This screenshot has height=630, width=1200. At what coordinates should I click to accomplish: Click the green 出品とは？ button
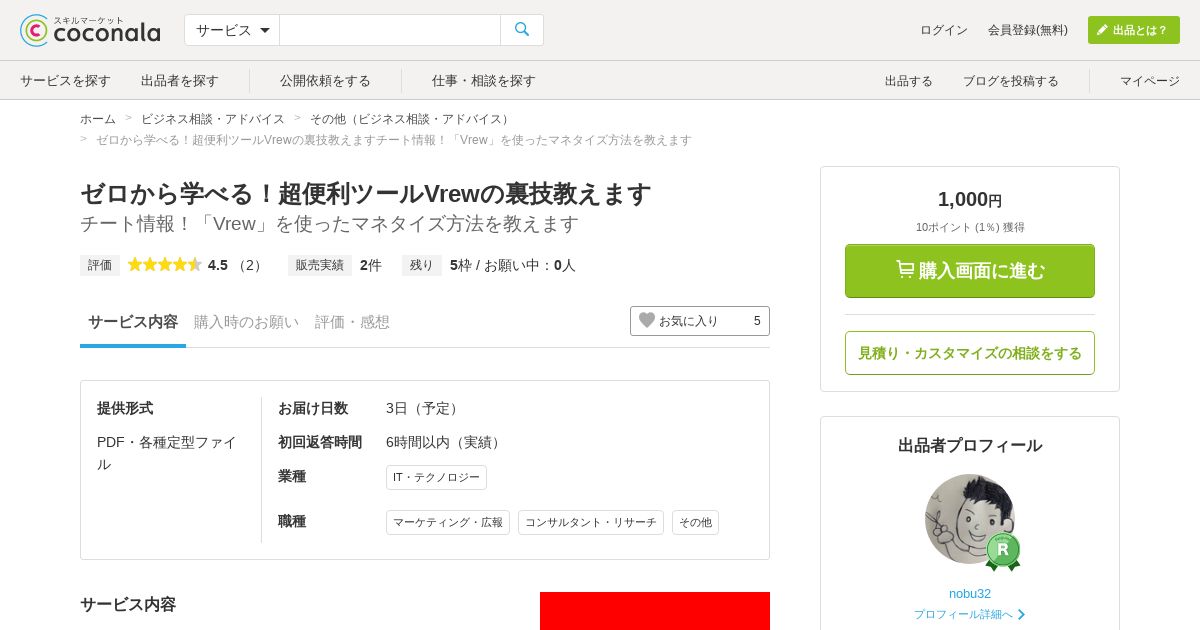pyautogui.click(x=1134, y=30)
